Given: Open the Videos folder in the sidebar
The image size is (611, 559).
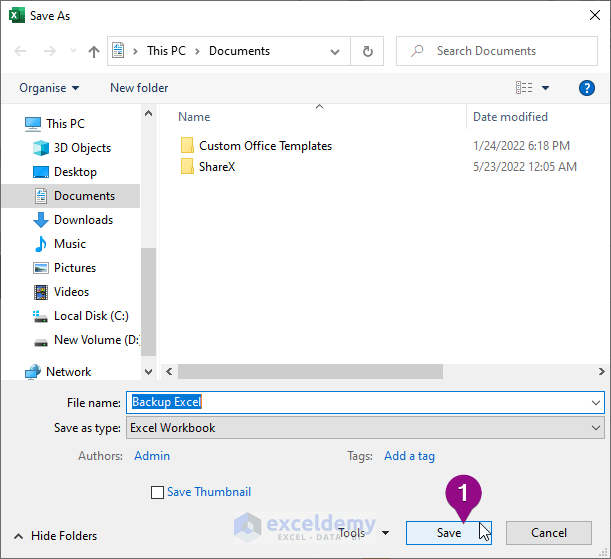Looking at the screenshot, I should 71,292.
